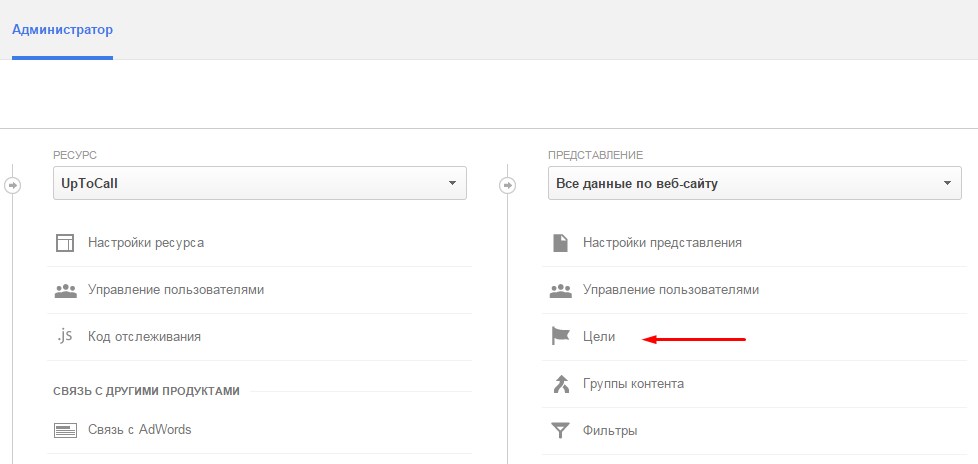Open the Код отслеживания link
The width and height of the screenshot is (978, 464).
[x=144, y=337]
